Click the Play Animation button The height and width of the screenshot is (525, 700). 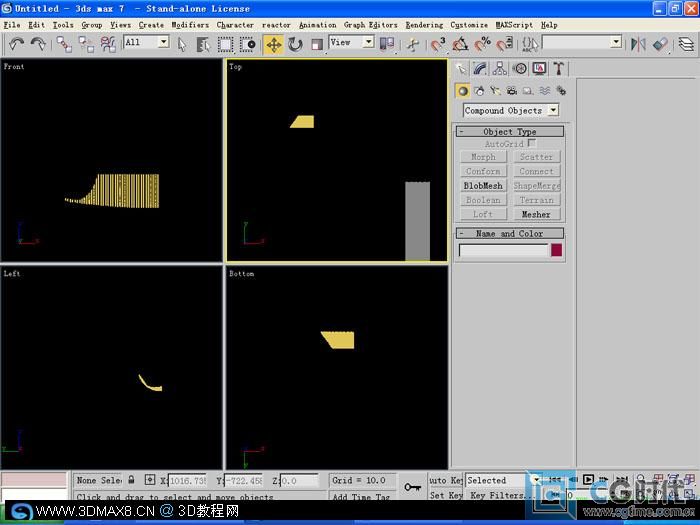click(x=588, y=479)
